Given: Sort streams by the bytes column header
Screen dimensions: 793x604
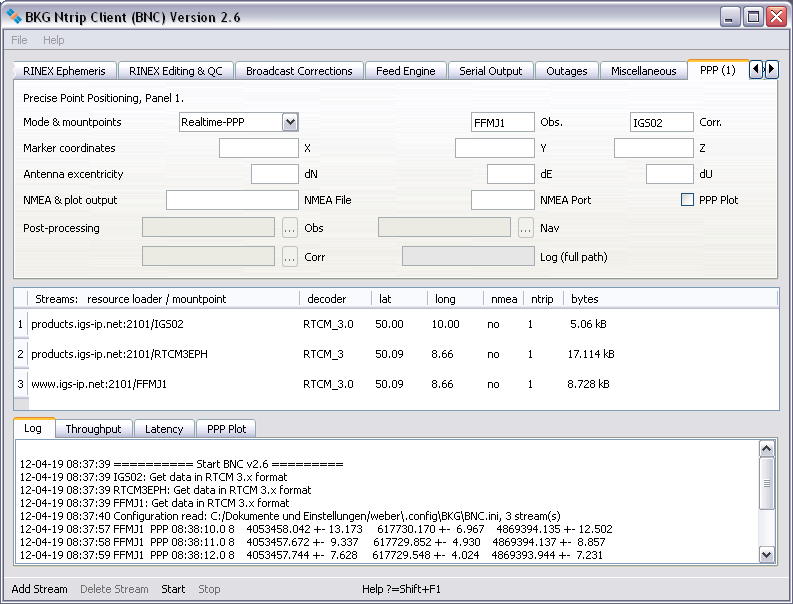Looking at the screenshot, I should coord(583,299).
